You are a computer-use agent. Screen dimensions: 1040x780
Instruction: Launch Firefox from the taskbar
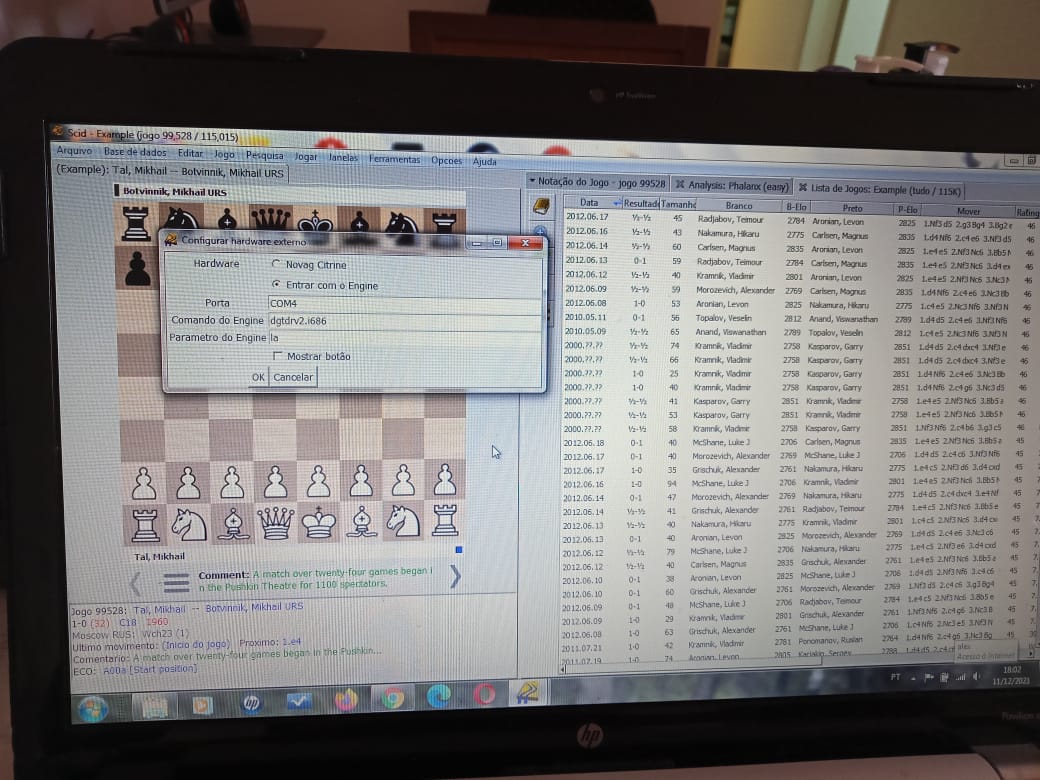[346, 700]
